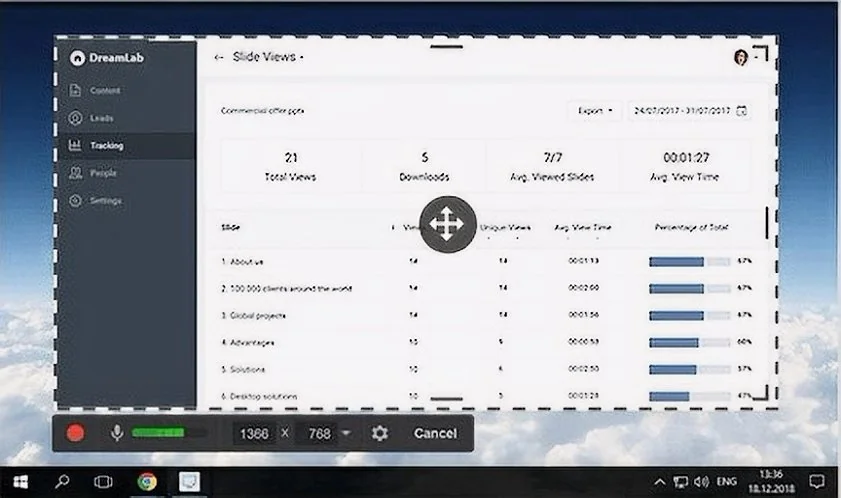Viewport: 841px width, 498px height.
Task: Click the network icon in system tray
Action: coord(681,482)
